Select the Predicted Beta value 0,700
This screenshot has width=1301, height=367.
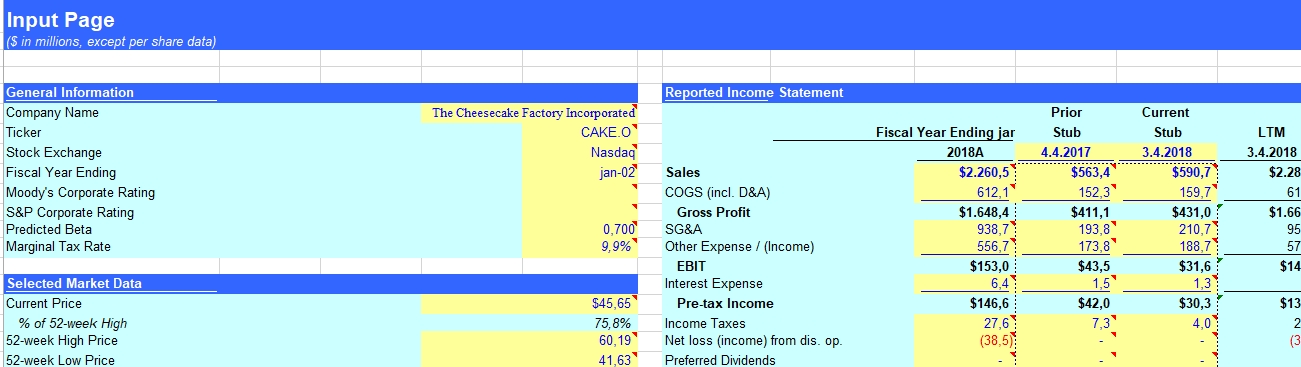click(579, 230)
